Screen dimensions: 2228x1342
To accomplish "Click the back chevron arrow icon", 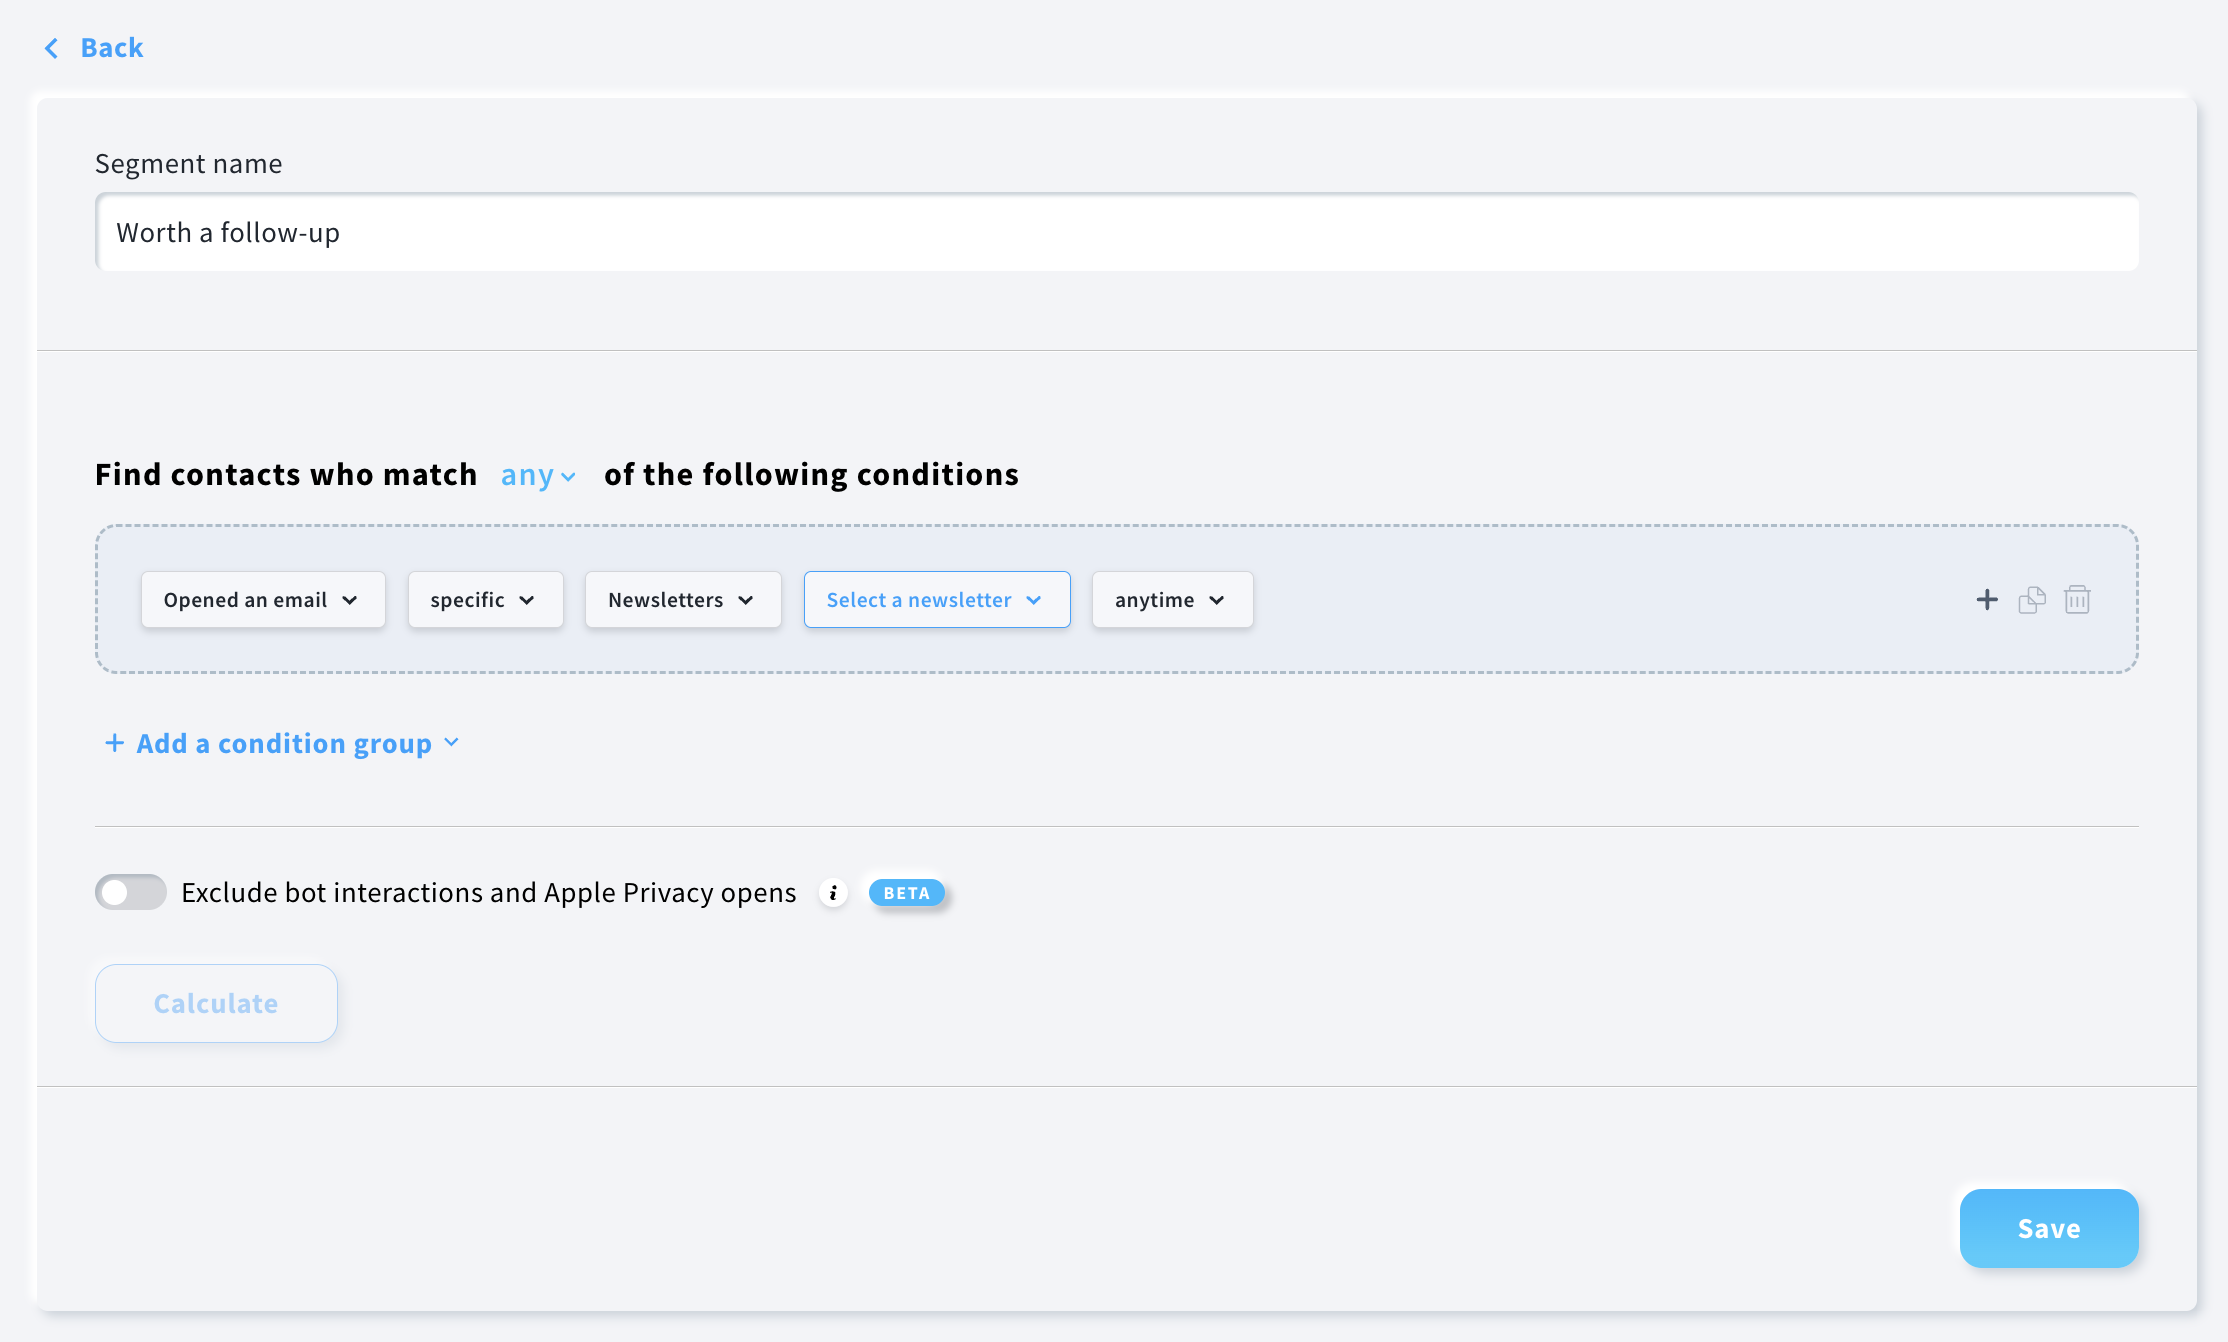I will [51, 47].
